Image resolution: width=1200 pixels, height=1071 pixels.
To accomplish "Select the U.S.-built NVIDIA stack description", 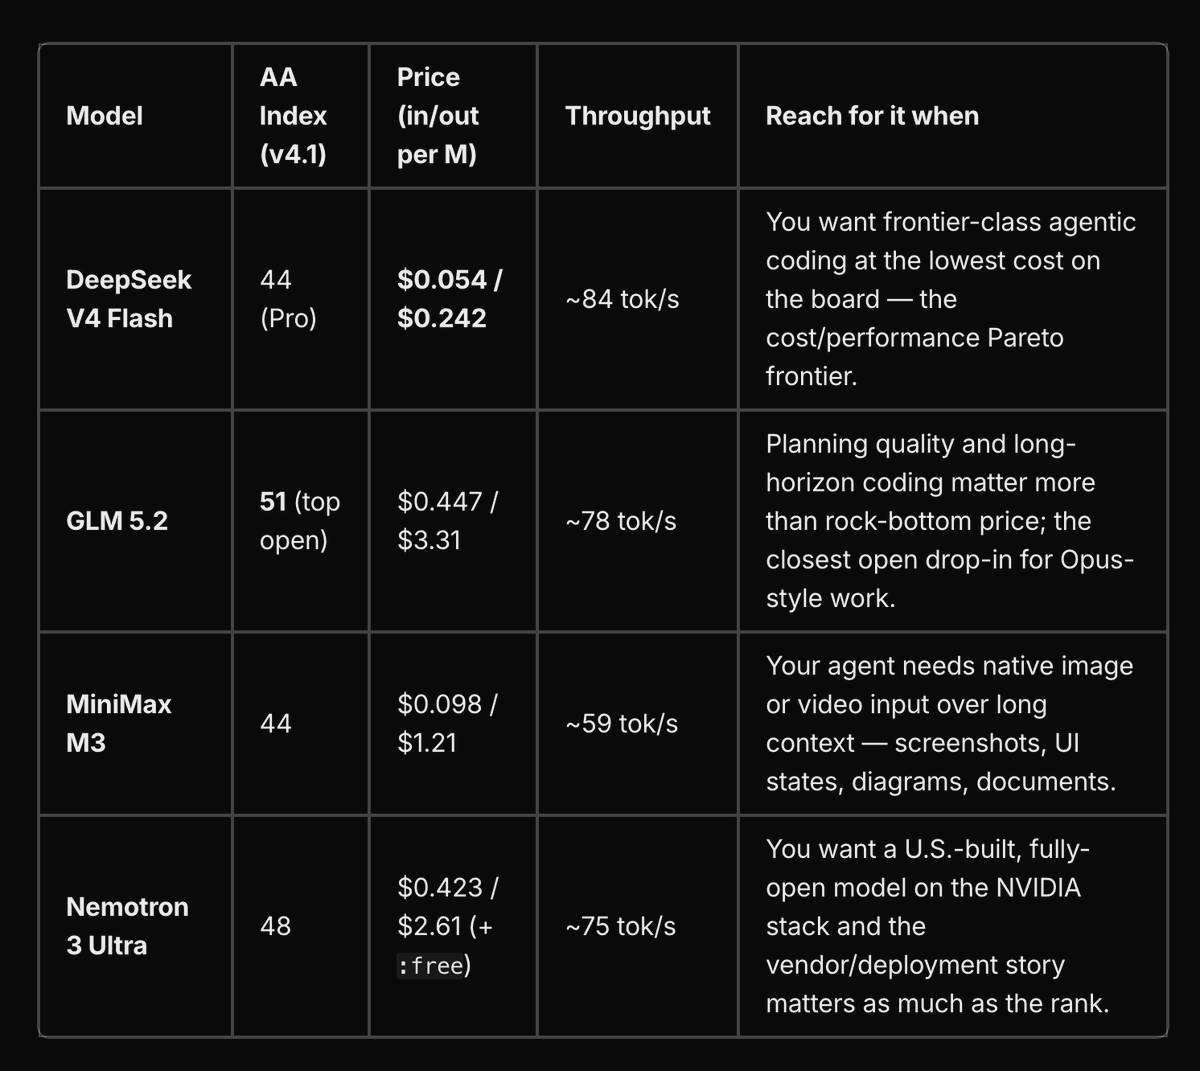I will click(x=937, y=926).
